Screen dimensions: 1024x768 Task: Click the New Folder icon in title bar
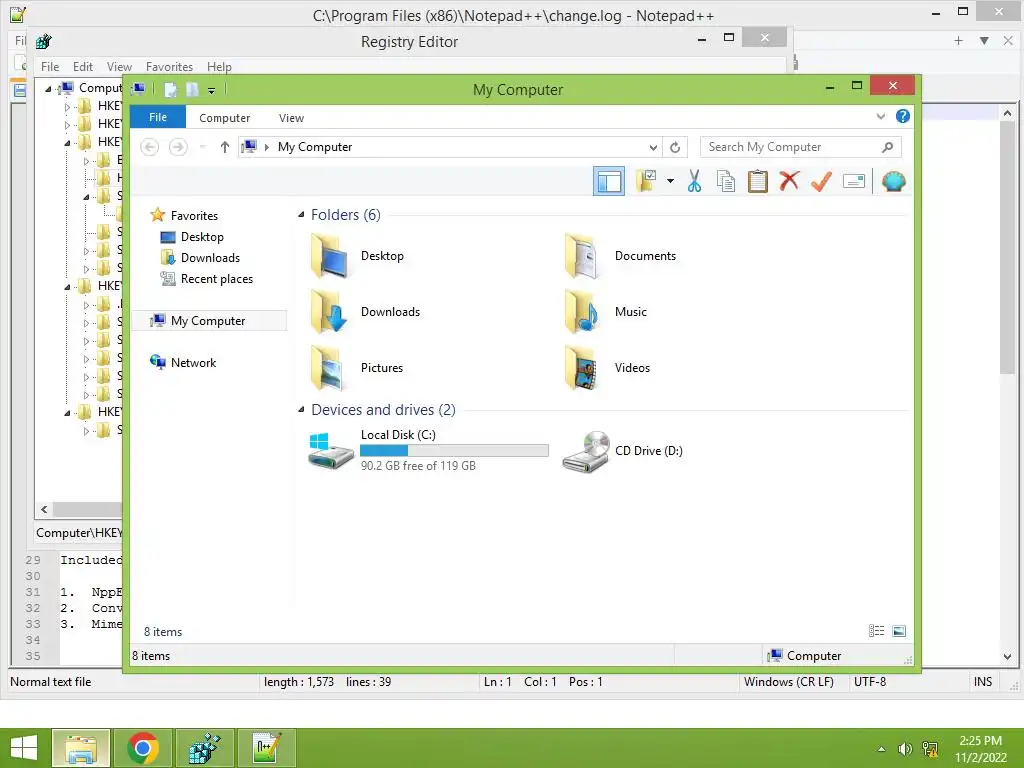[x=192, y=89]
